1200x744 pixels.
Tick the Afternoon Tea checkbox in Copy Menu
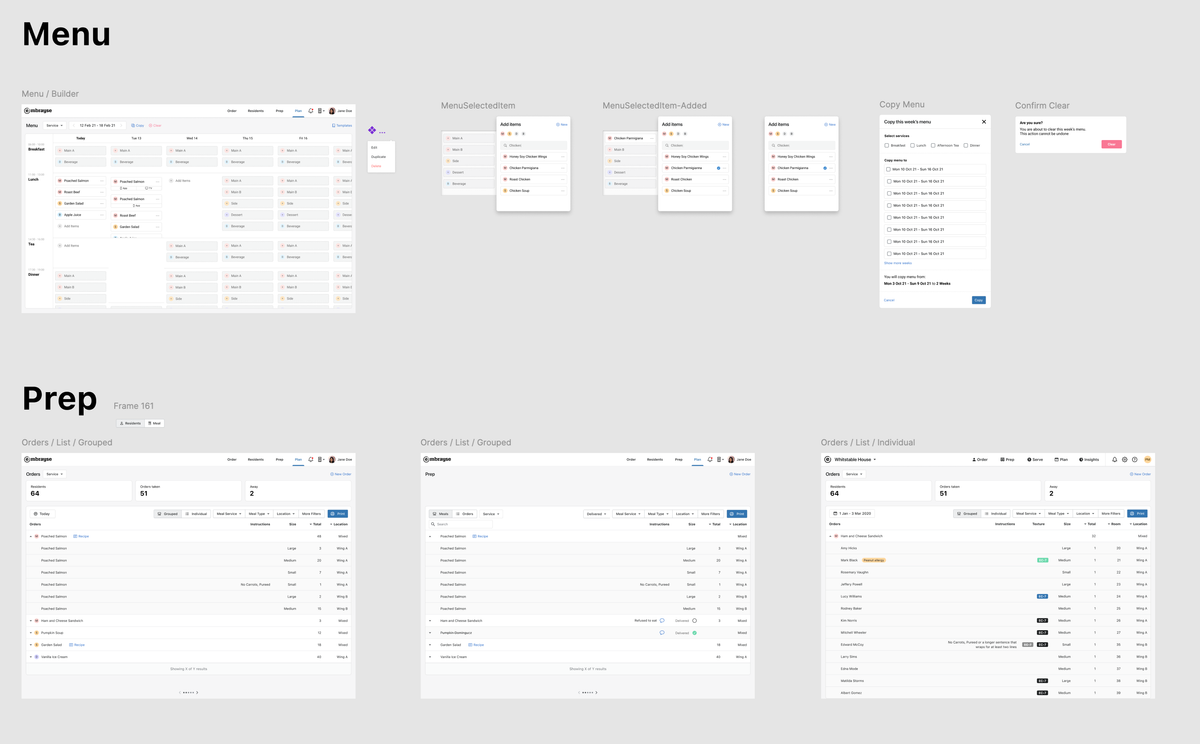pos(933,145)
